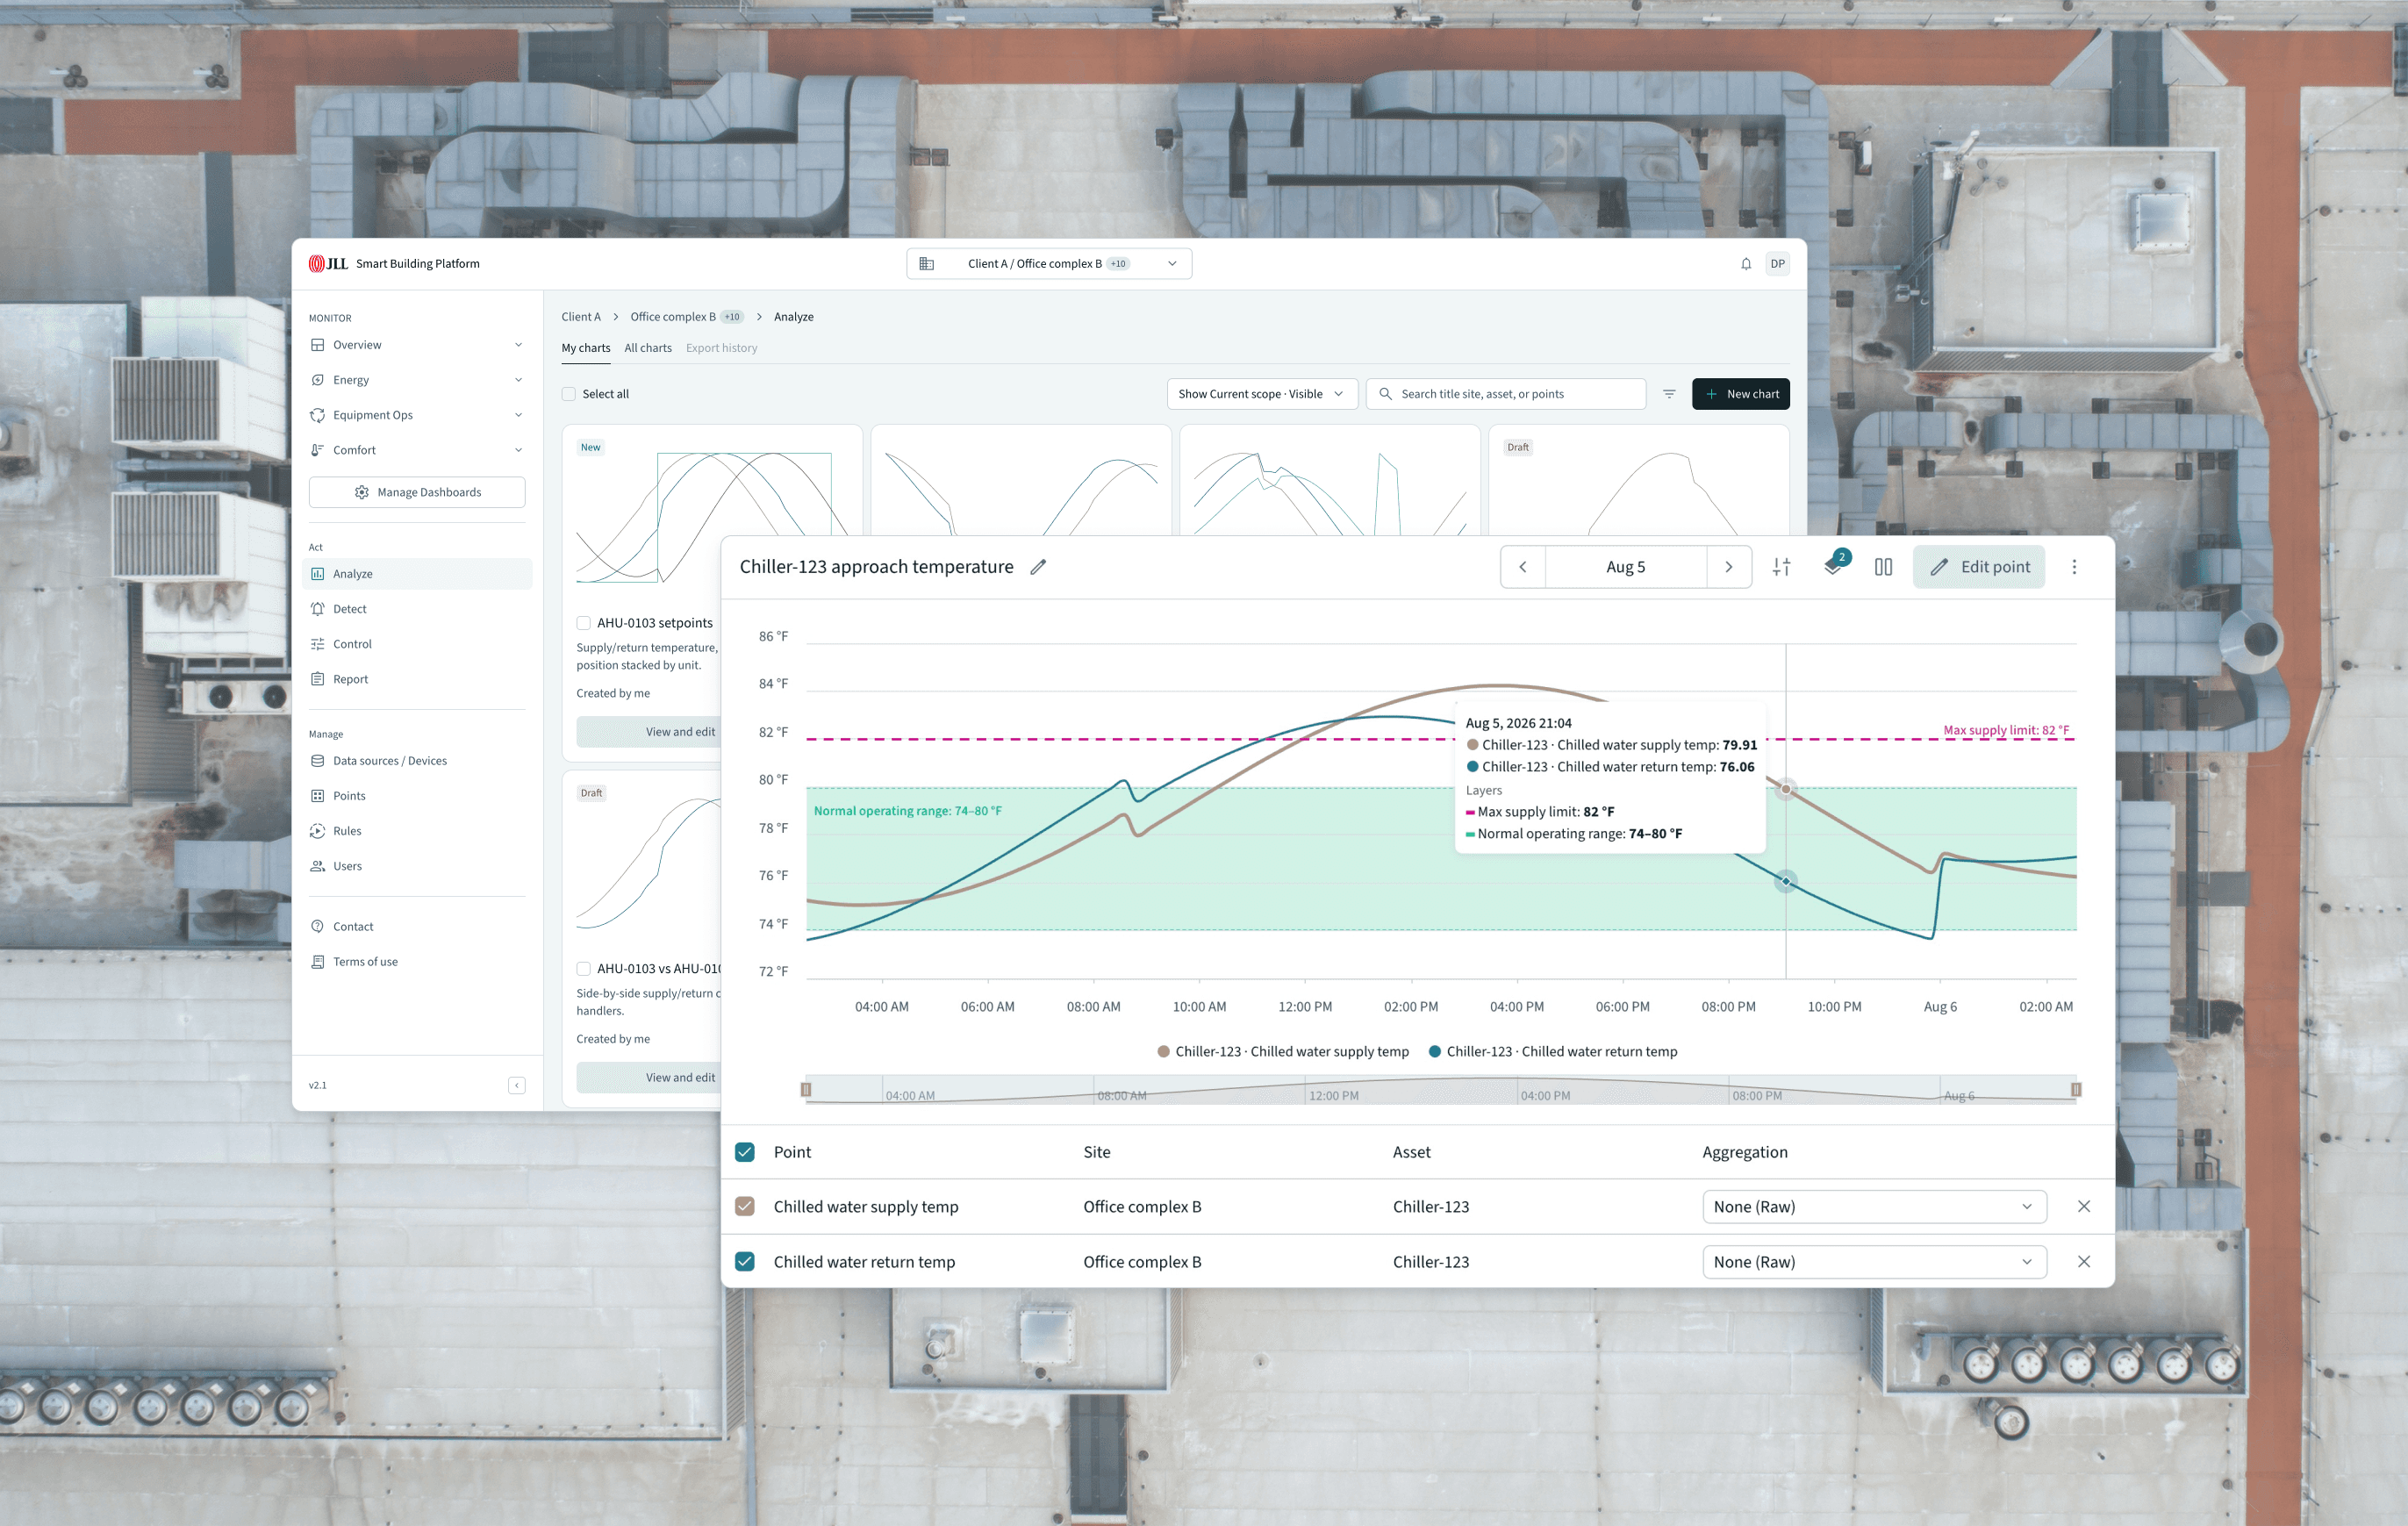Go to previous day in date picker
Screen dimensions: 2408x1526
(x=1523, y=567)
